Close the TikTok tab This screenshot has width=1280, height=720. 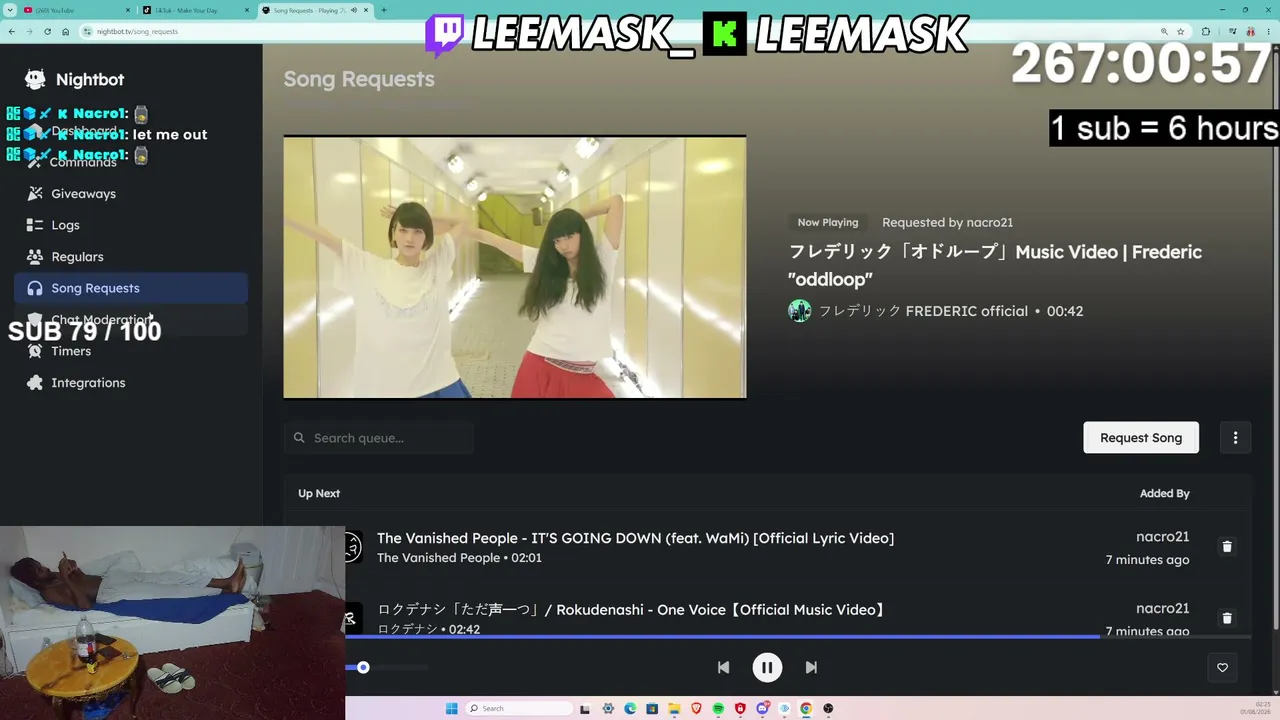click(x=247, y=10)
